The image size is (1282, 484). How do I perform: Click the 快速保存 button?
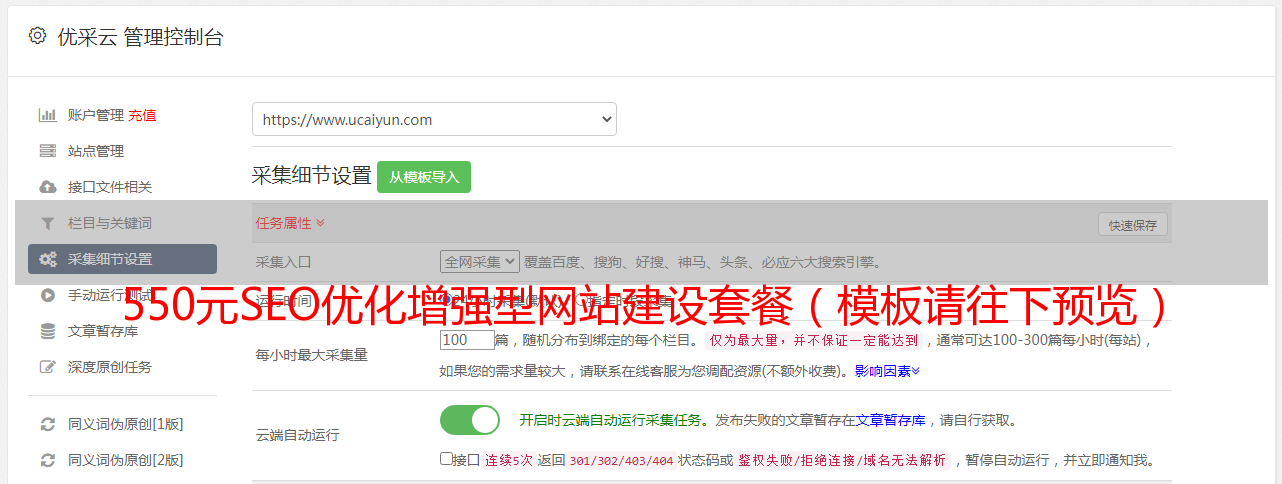click(x=1133, y=225)
